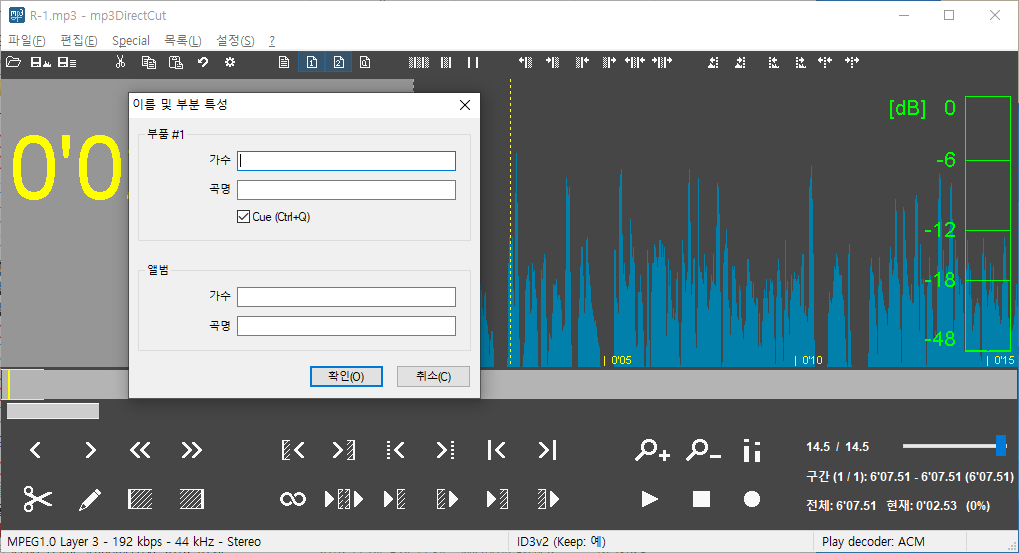Click the blue volume slider handle
1019x553 pixels.
coord(1000,446)
